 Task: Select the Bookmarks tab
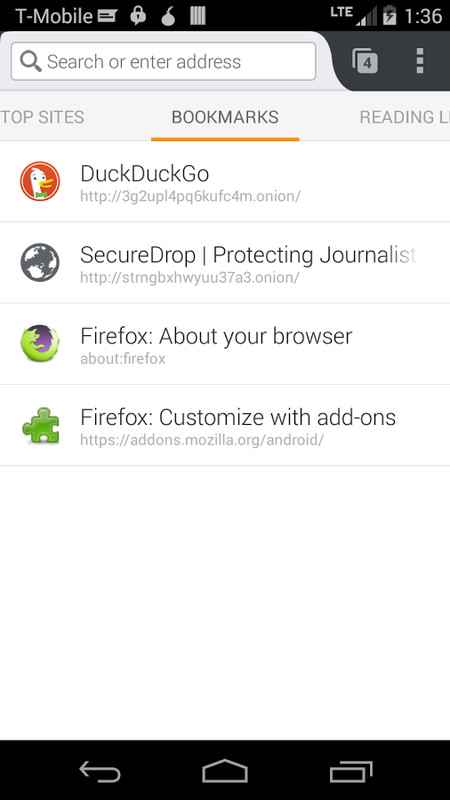pos(225,117)
